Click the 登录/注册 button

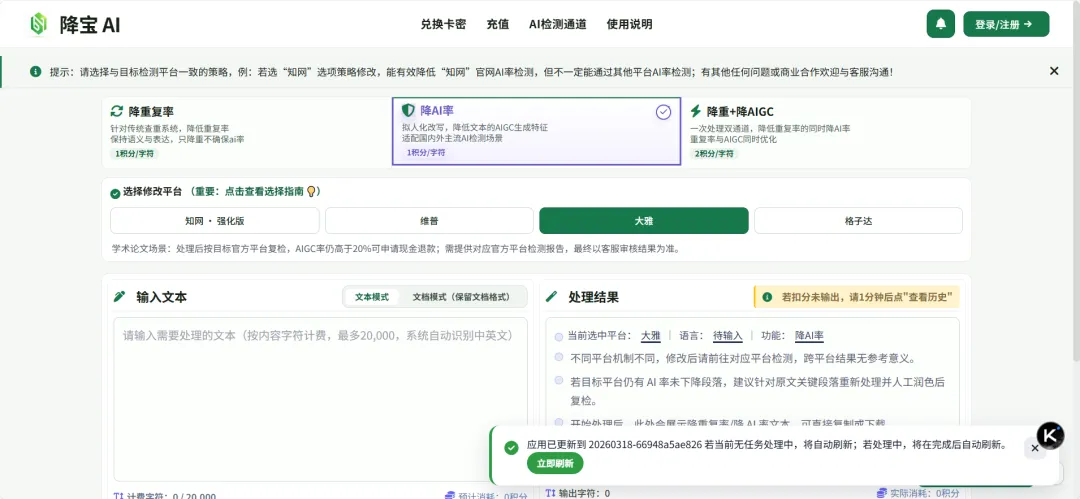(x=1006, y=24)
